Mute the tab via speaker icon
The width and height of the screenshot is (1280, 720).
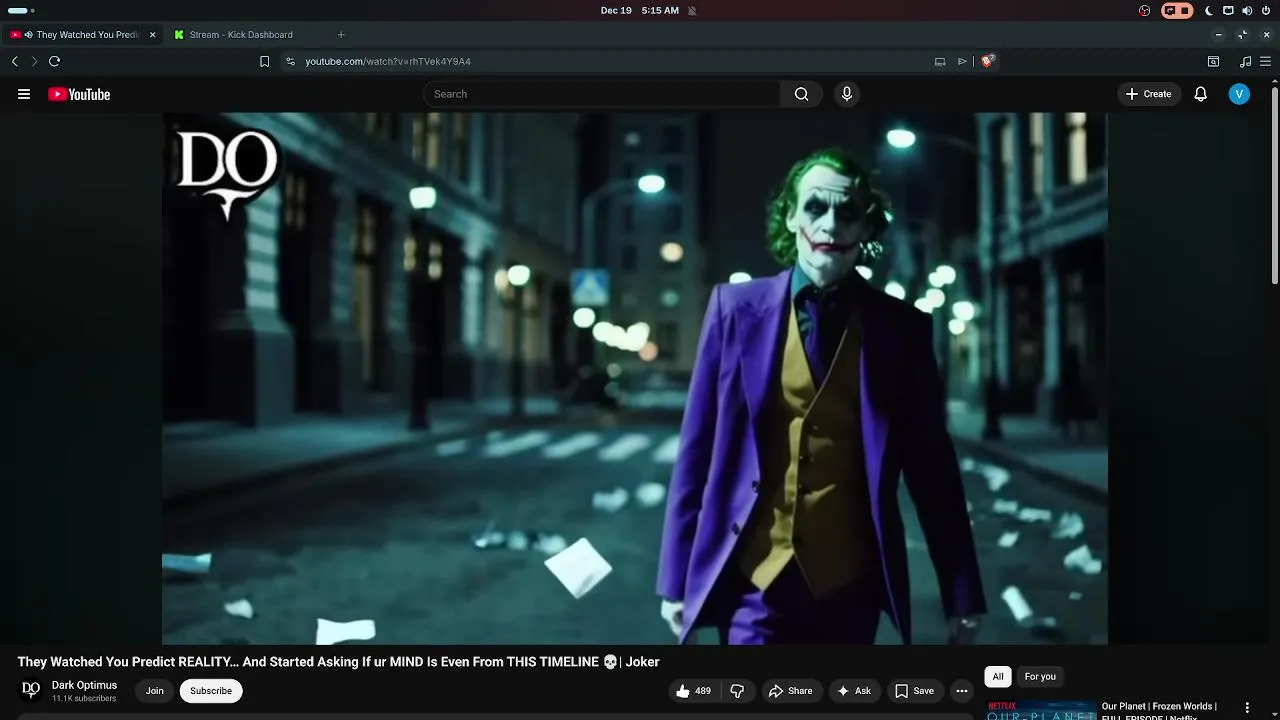click(28, 35)
